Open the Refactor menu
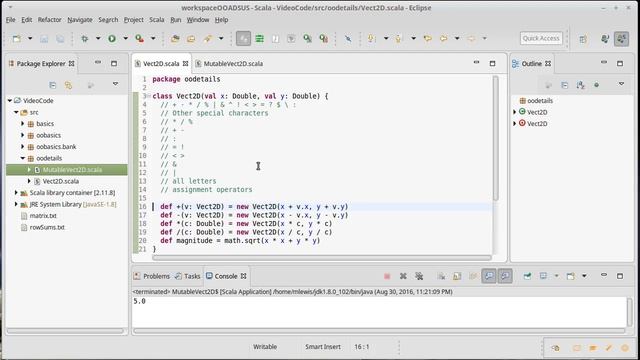This screenshot has width=640, height=360. pyautogui.click(x=49, y=20)
